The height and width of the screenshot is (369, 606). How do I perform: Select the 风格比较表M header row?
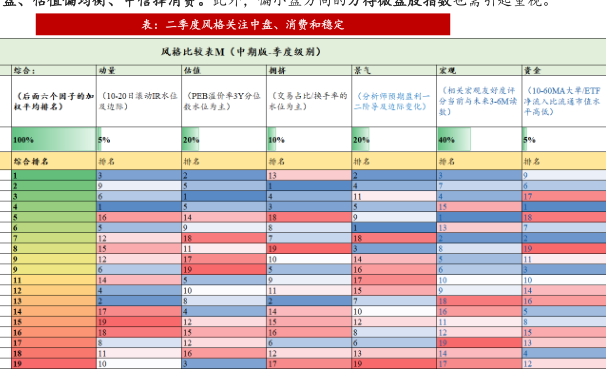pyautogui.click(x=303, y=52)
